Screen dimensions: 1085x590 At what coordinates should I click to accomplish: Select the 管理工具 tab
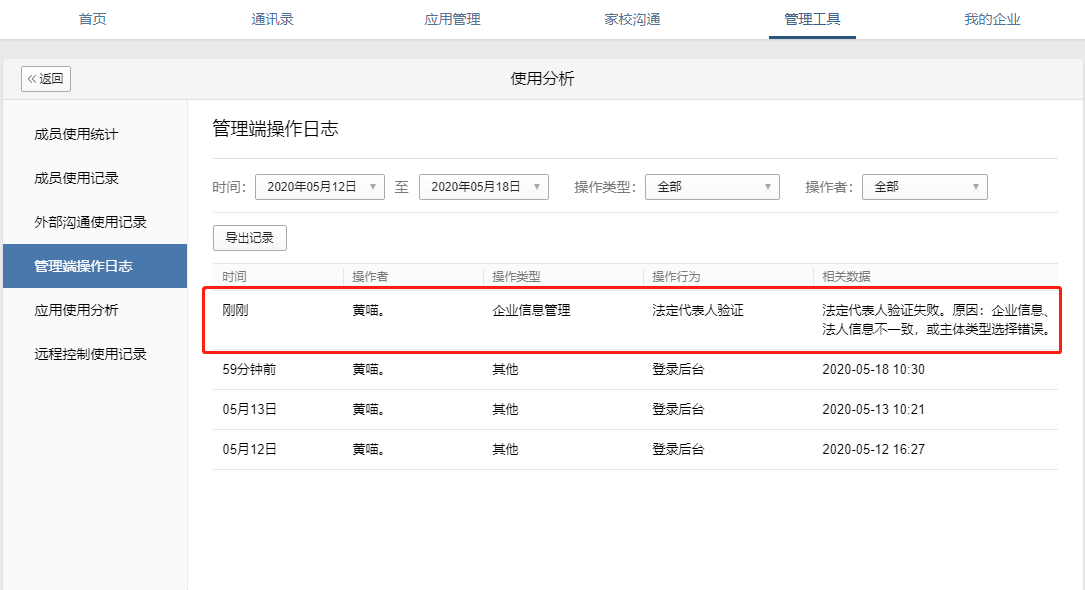pos(812,19)
